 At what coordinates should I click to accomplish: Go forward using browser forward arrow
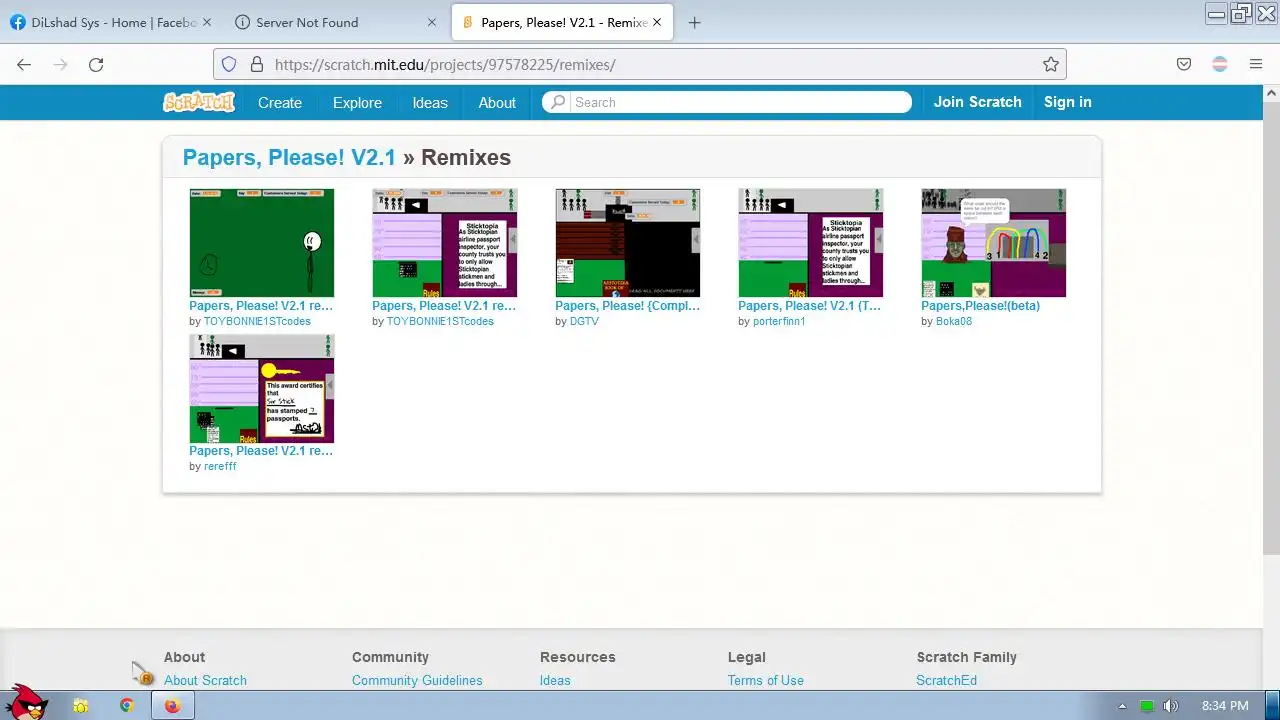pyautogui.click(x=60, y=64)
